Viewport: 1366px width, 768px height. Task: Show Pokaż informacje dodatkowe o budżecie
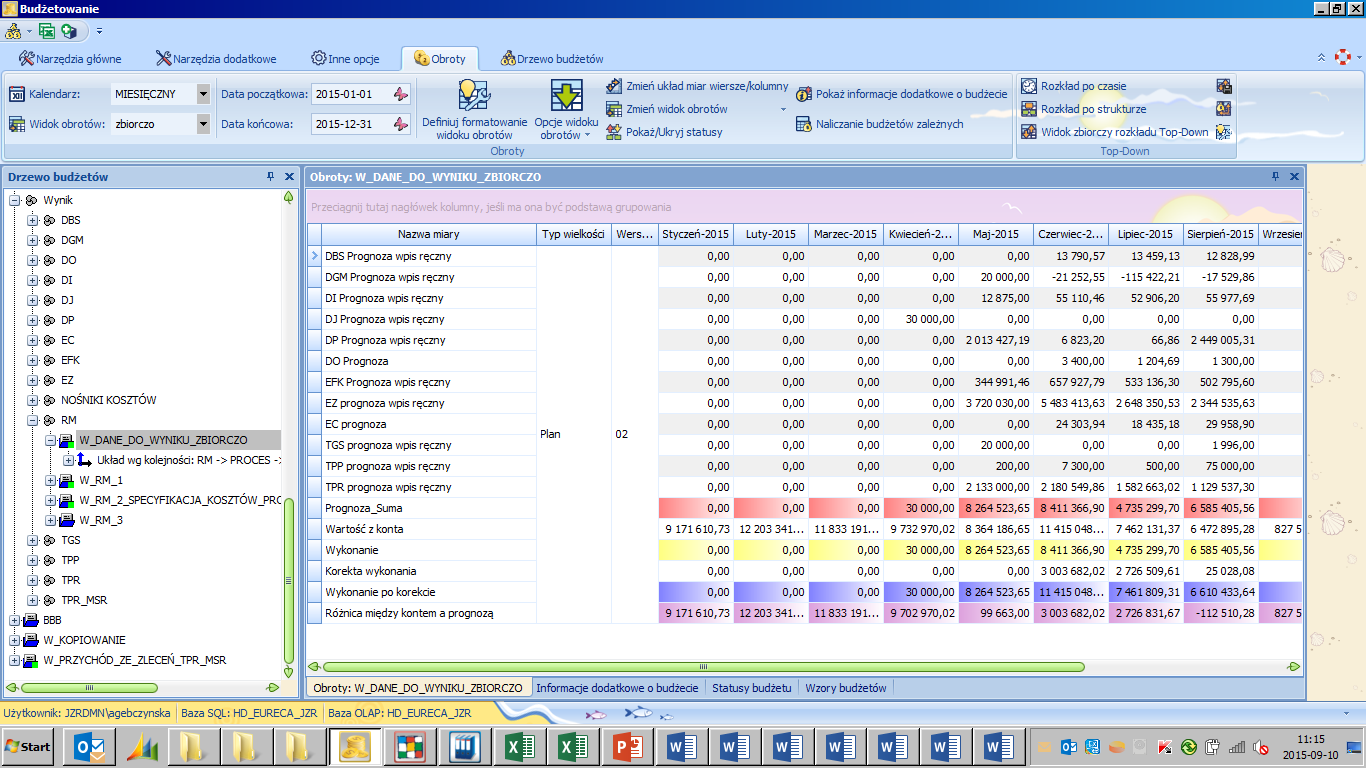pos(901,94)
